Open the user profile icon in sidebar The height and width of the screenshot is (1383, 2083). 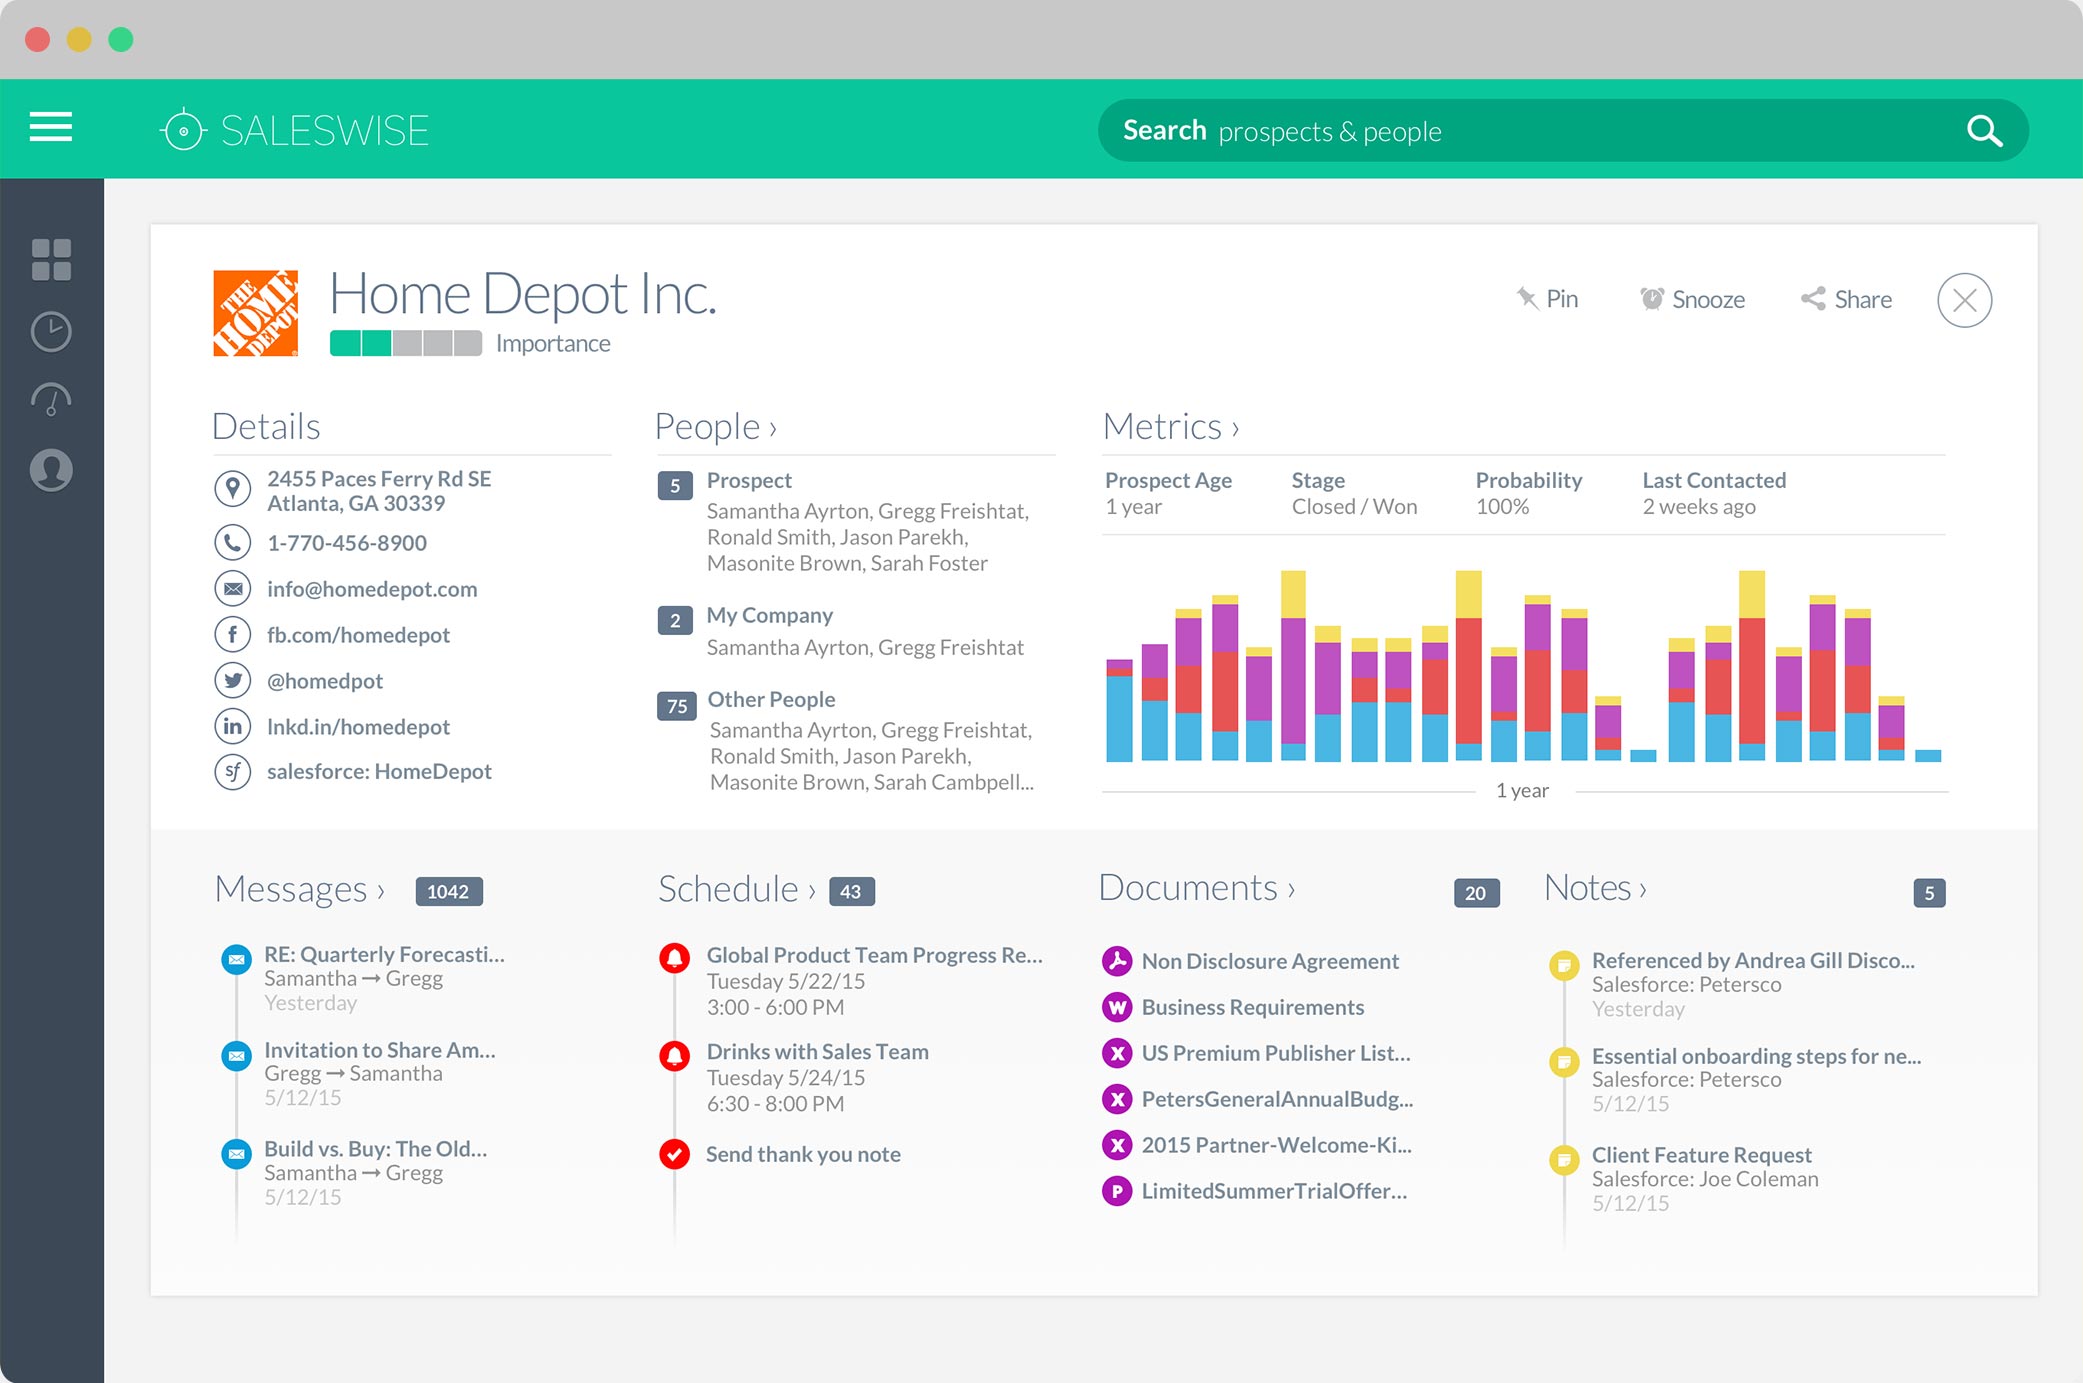(51, 470)
